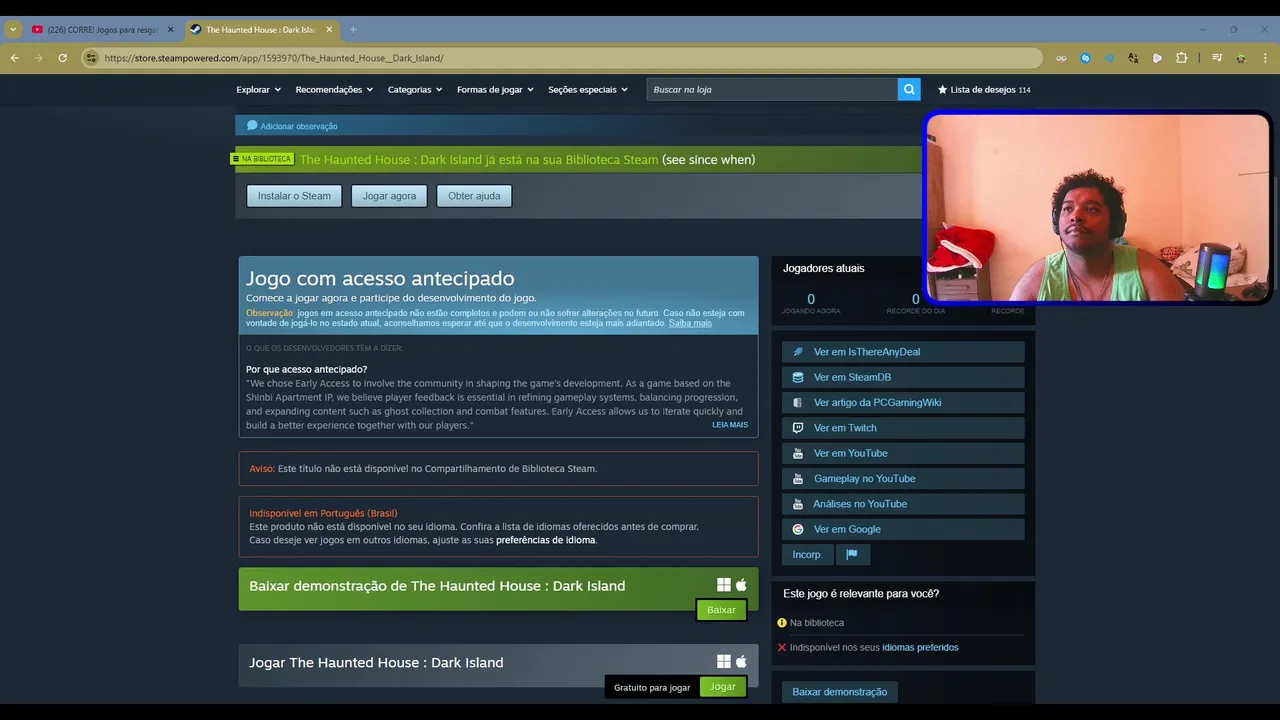Click idiomas preferidos link
This screenshot has width=1280, height=720.
tap(920, 647)
